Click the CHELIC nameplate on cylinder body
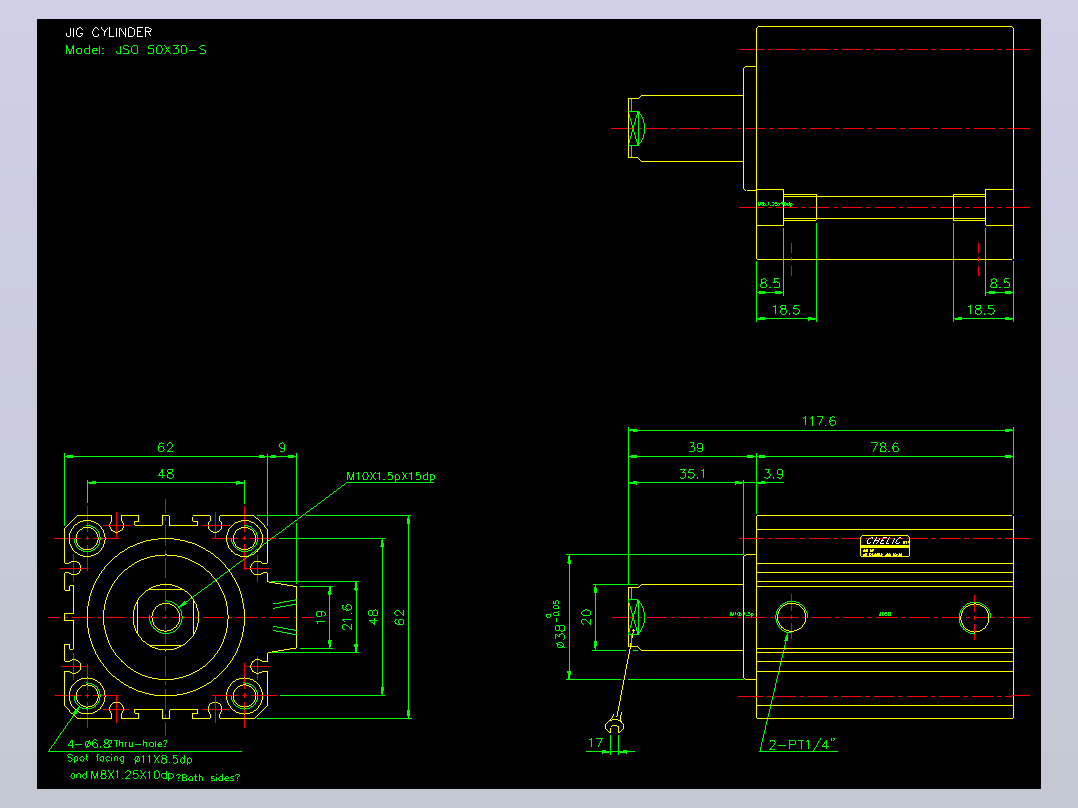1078x808 pixels. (885, 546)
